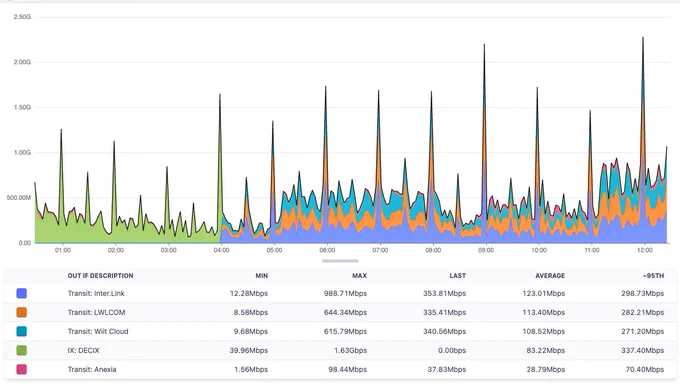Click the 1.50G label on the y-axis
Image resolution: width=680 pixels, height=392 pixels.
tap(22, 107)
